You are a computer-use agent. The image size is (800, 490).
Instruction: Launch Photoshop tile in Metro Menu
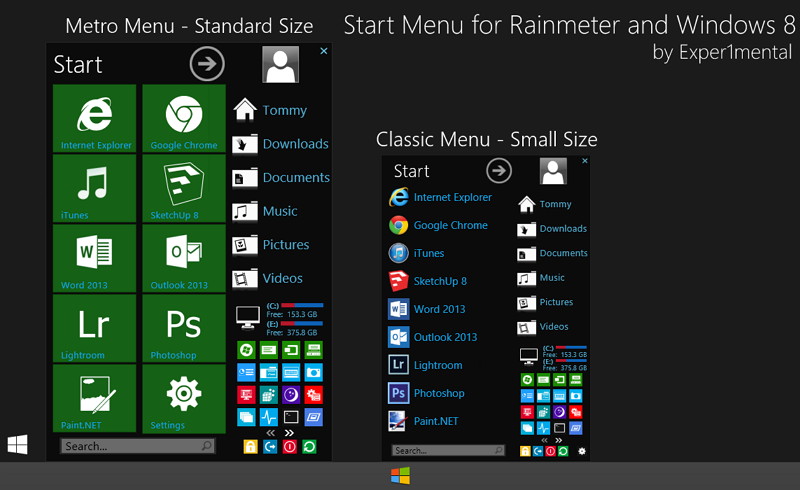[184, 328]
